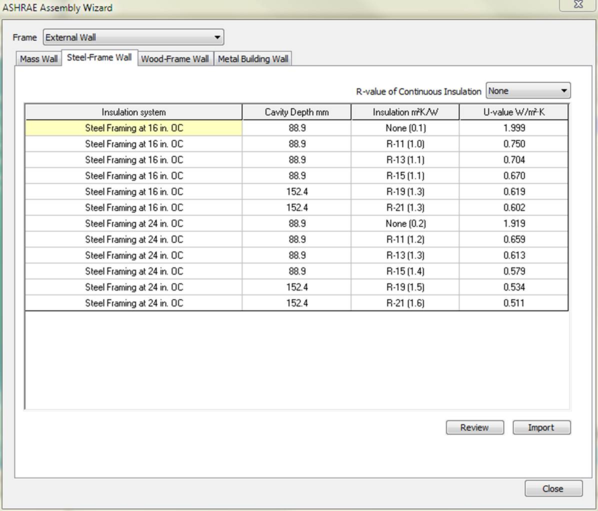Click the Insulation m²K/W column header
The width and height of the screenshot is (598, 511).
tap(405, 112)
